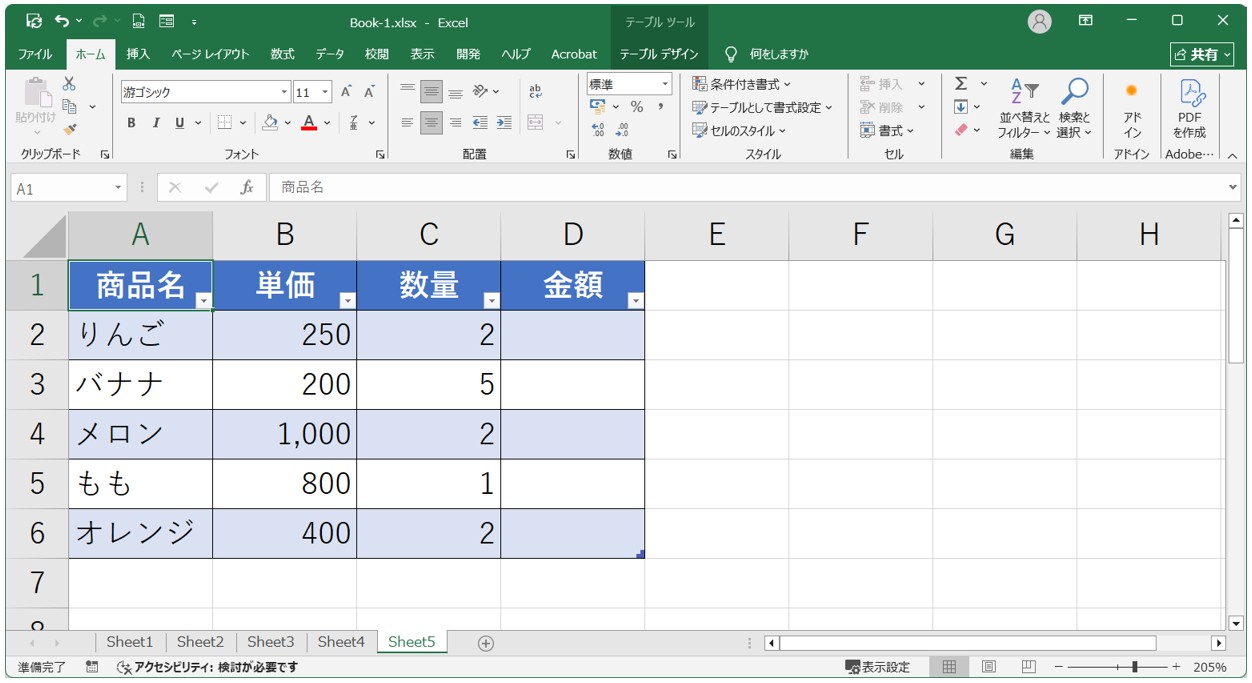The image size is (1252, 683).
Task: Click the accounting number format icon
Action: point(598,106)
